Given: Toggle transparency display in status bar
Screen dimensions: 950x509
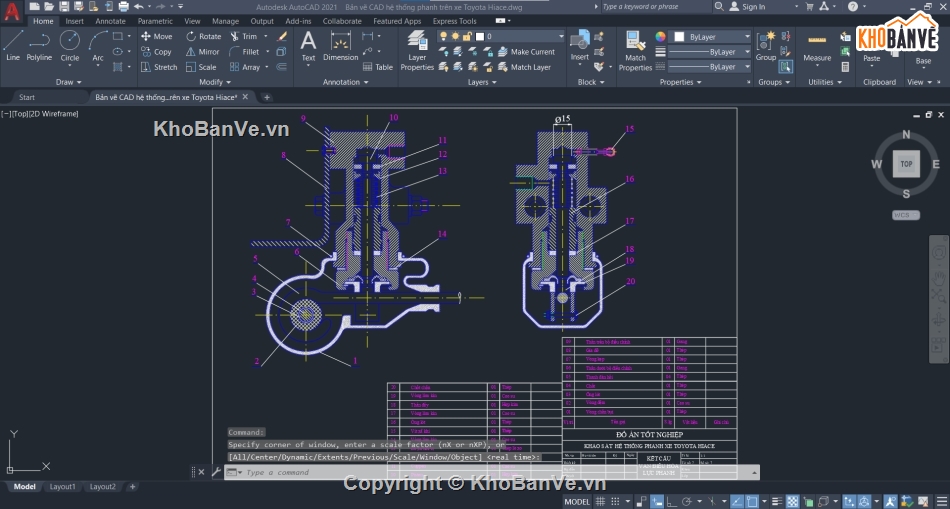Looking at the screenshot, I should point(792,501).
